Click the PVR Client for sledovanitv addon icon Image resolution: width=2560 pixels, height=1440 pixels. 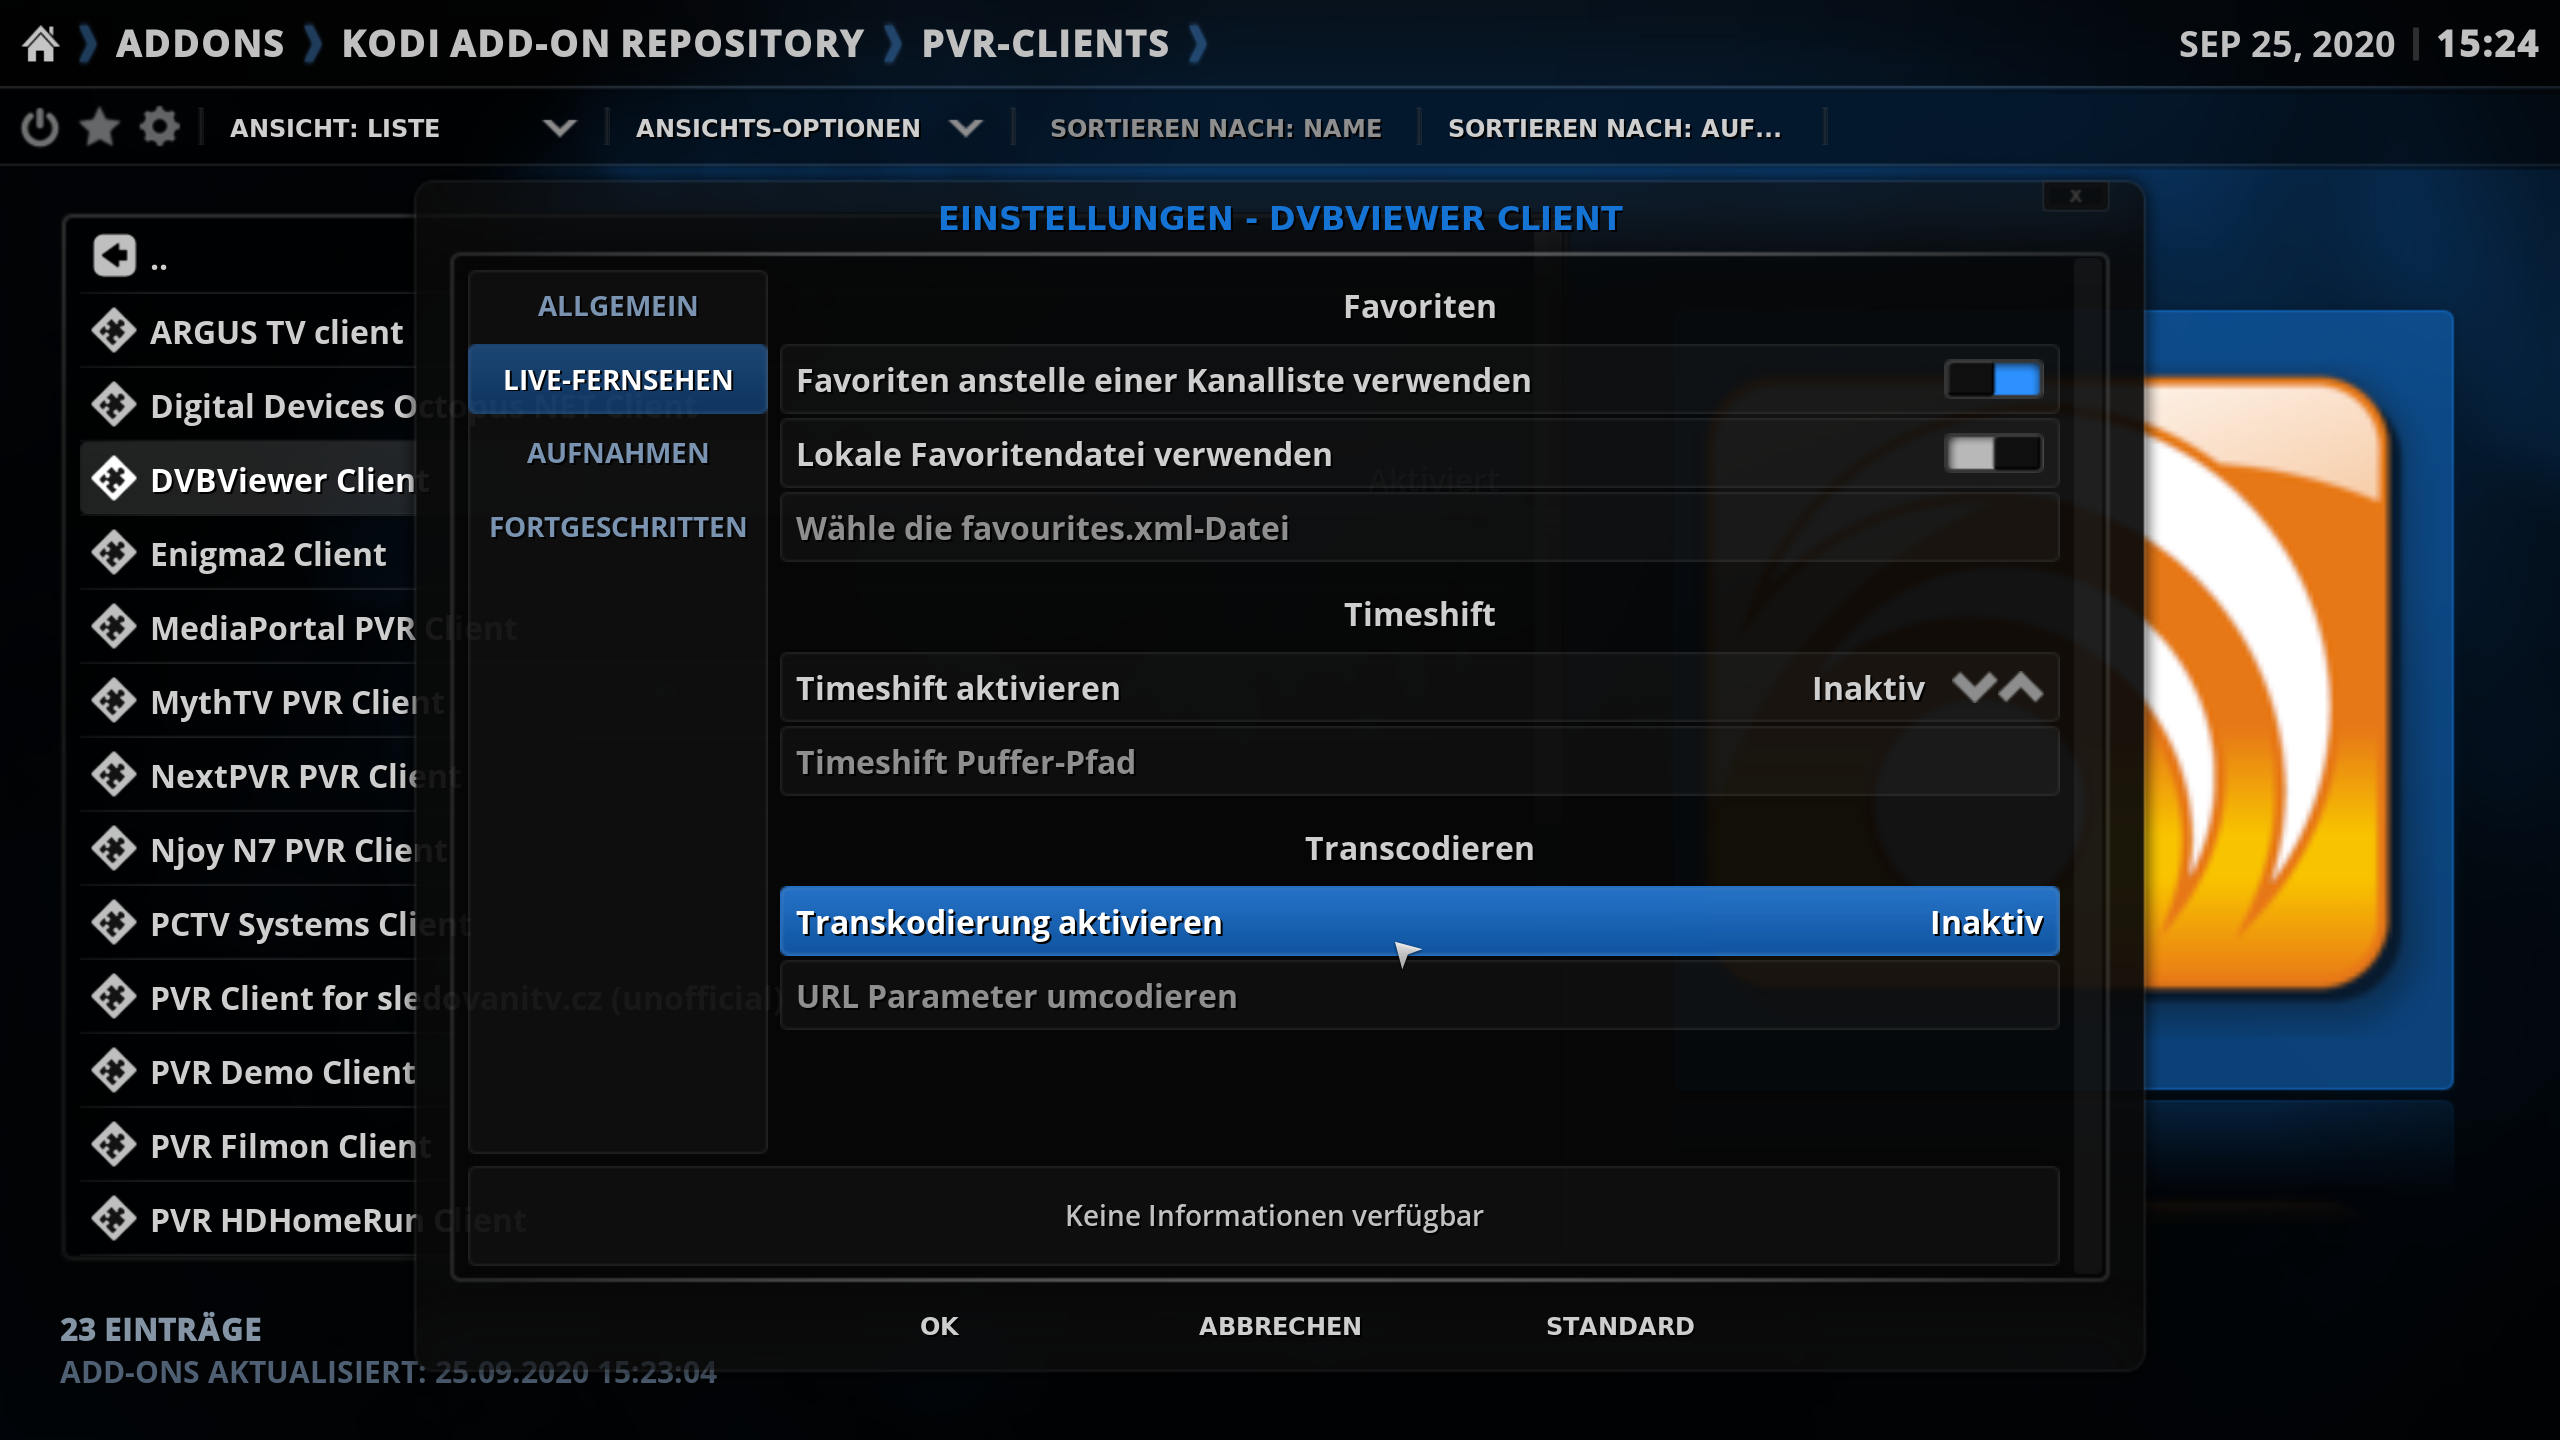[114, 997]
